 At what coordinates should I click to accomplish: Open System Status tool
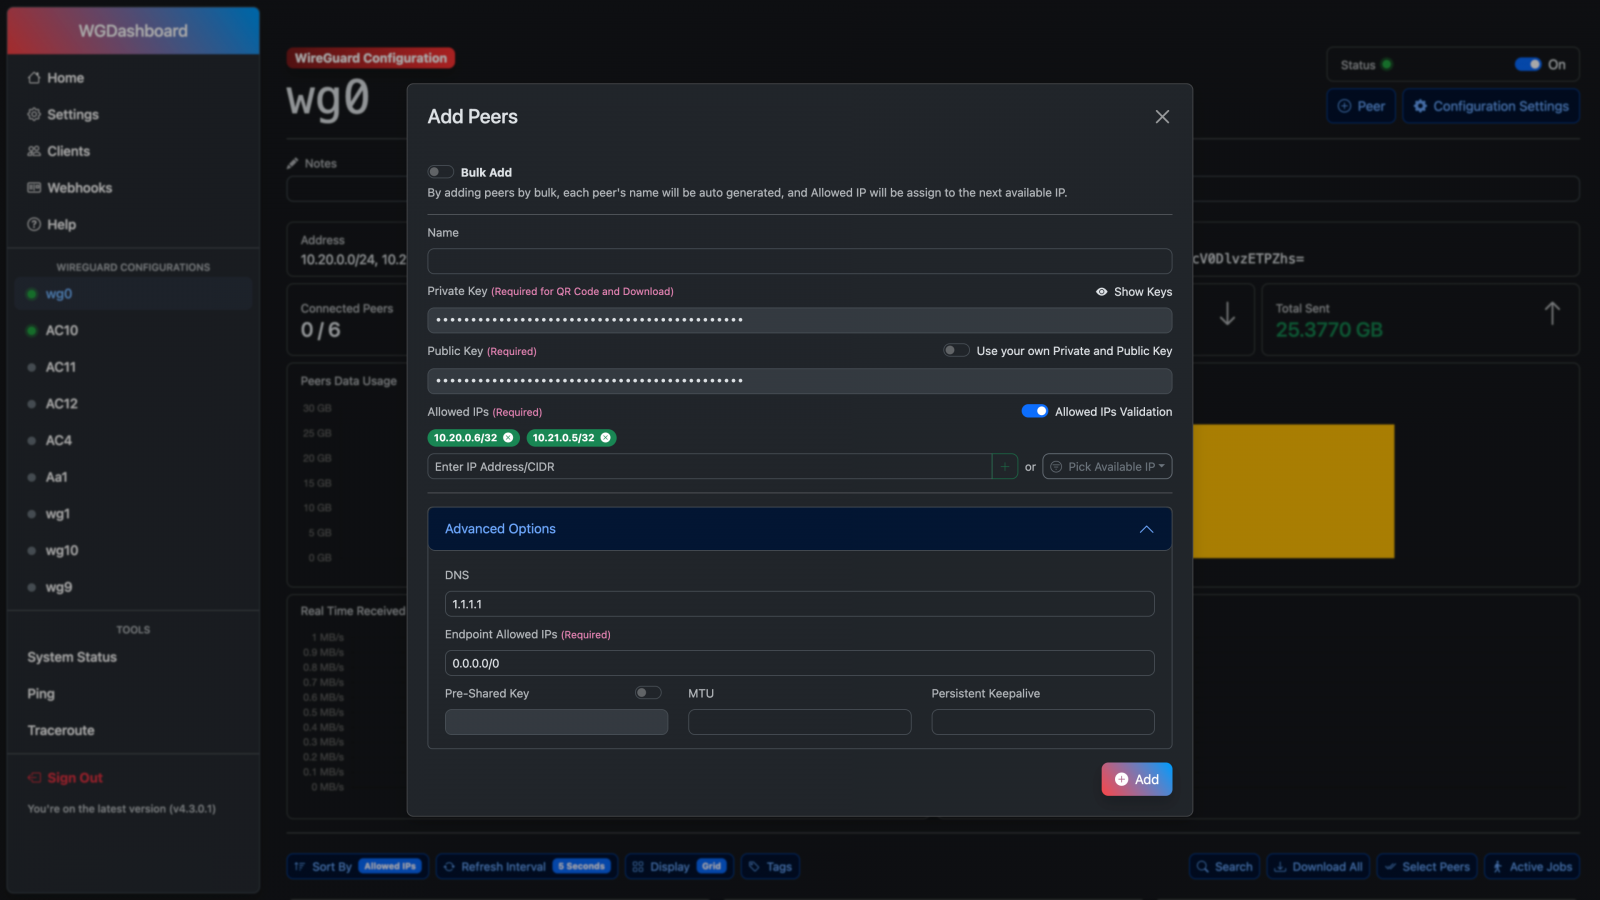click(72, 657)
